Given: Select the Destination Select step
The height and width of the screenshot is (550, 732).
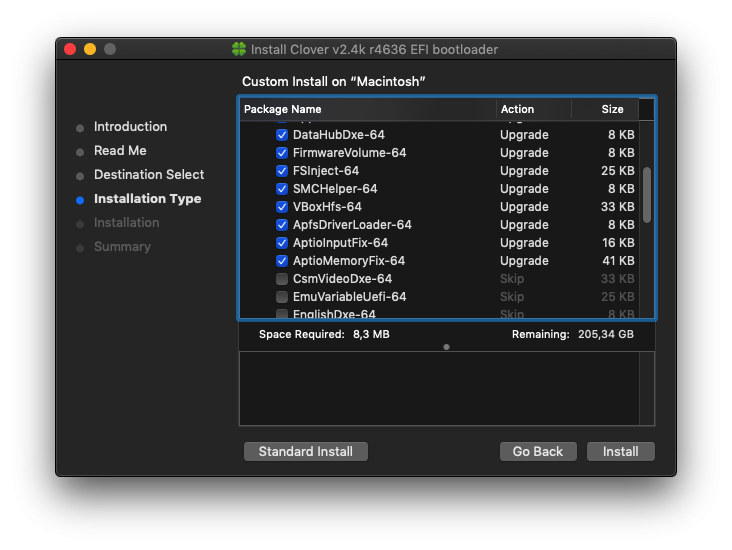Looking at the screenshot, I should (x=149, y=175).
